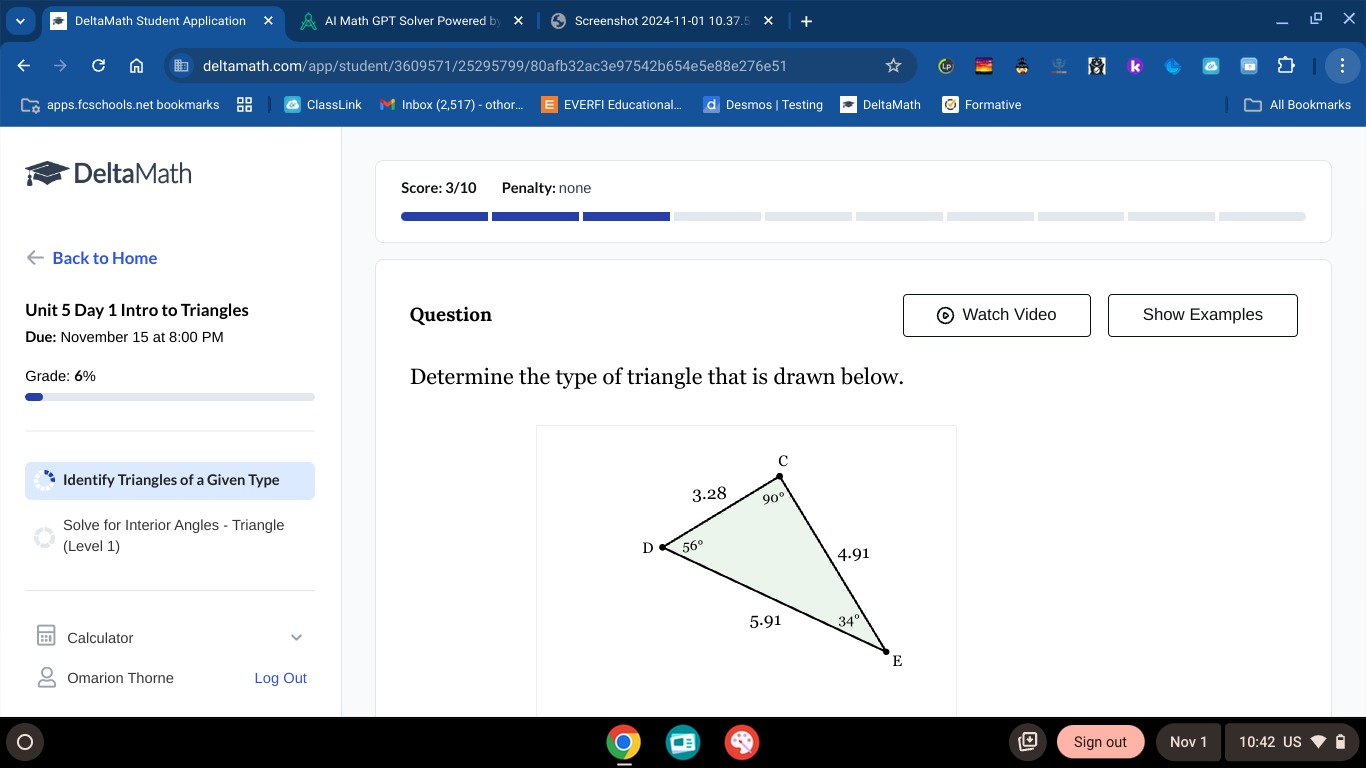
Task: Click the triangle diagram image
Action: [746, 570]
